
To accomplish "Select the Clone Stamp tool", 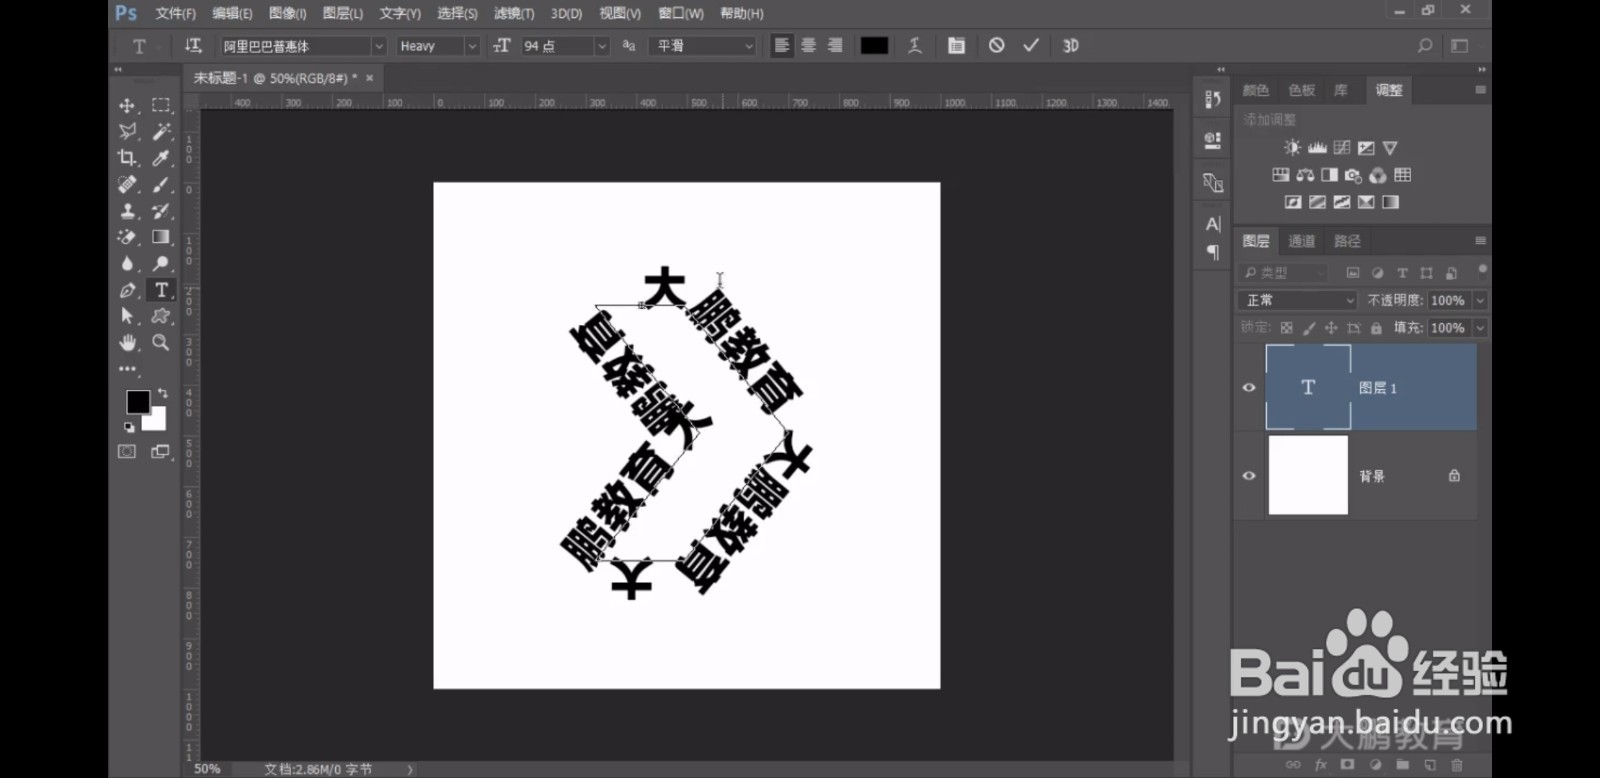I will coord(127,211).
